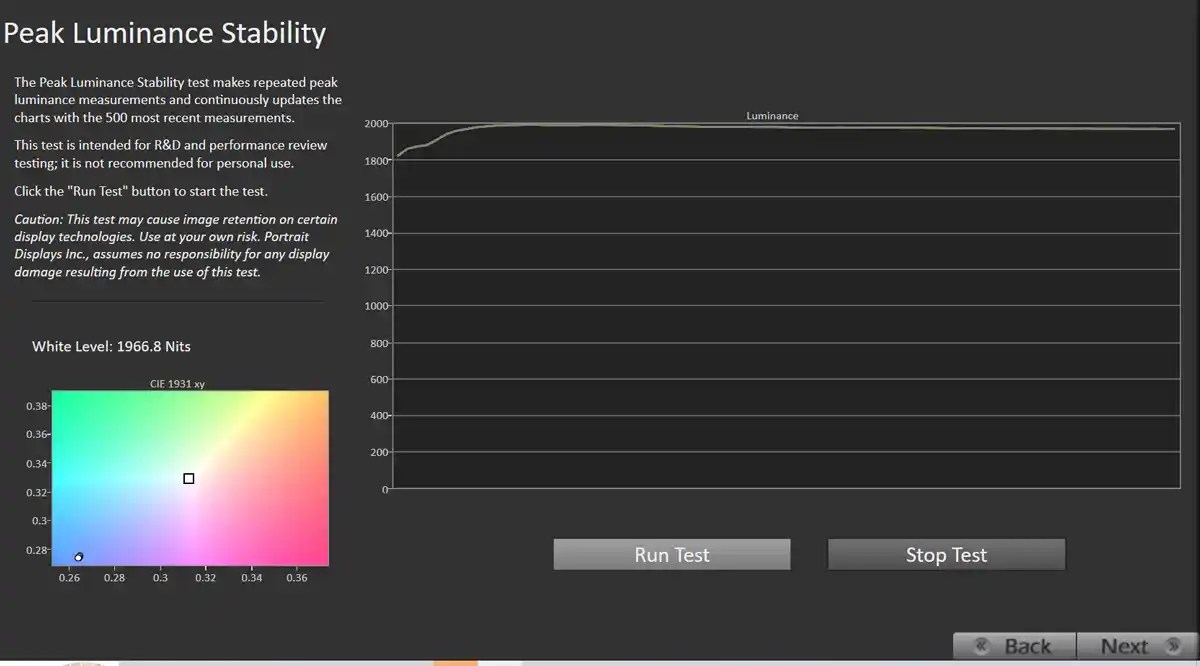Click the 0.26 axis label on CIE diagram
The height and width of the screenshot is (666, 1200).
68,577
